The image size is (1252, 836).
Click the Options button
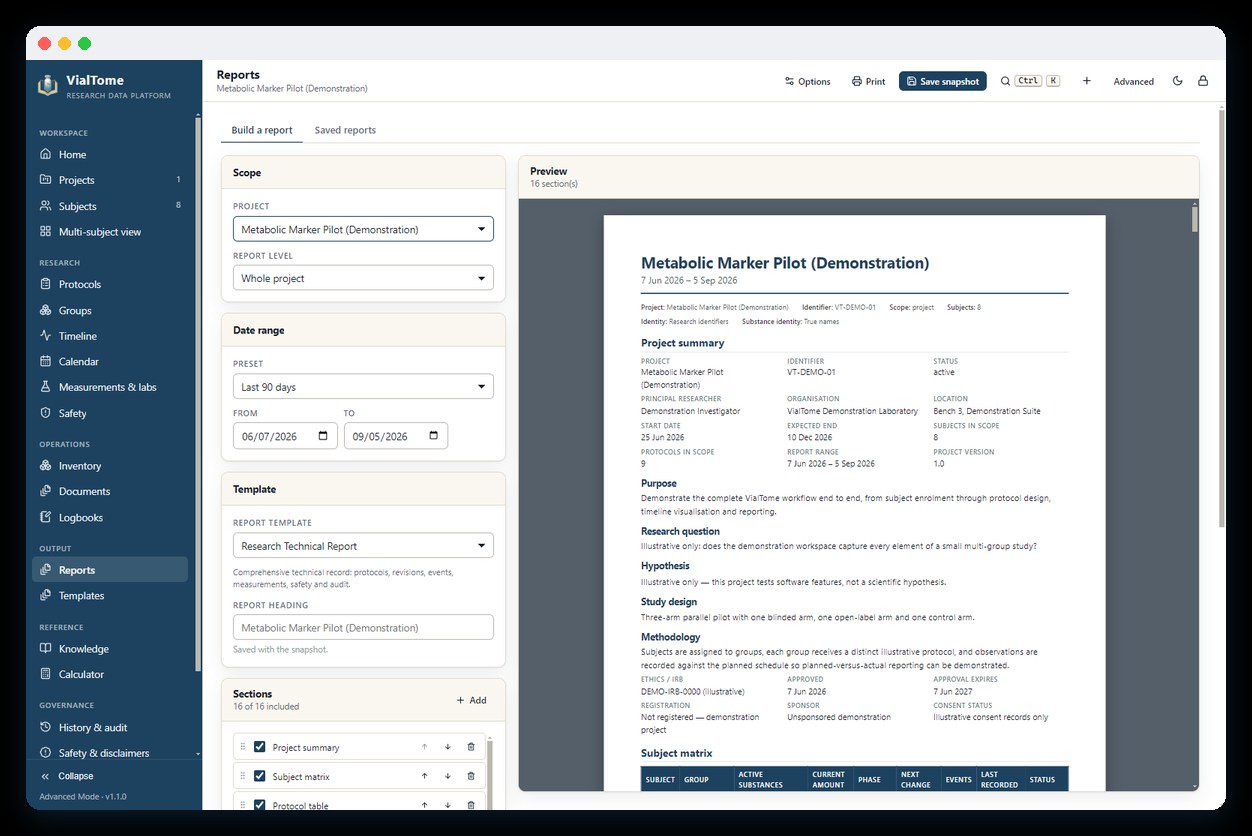(x=808, y=81)
